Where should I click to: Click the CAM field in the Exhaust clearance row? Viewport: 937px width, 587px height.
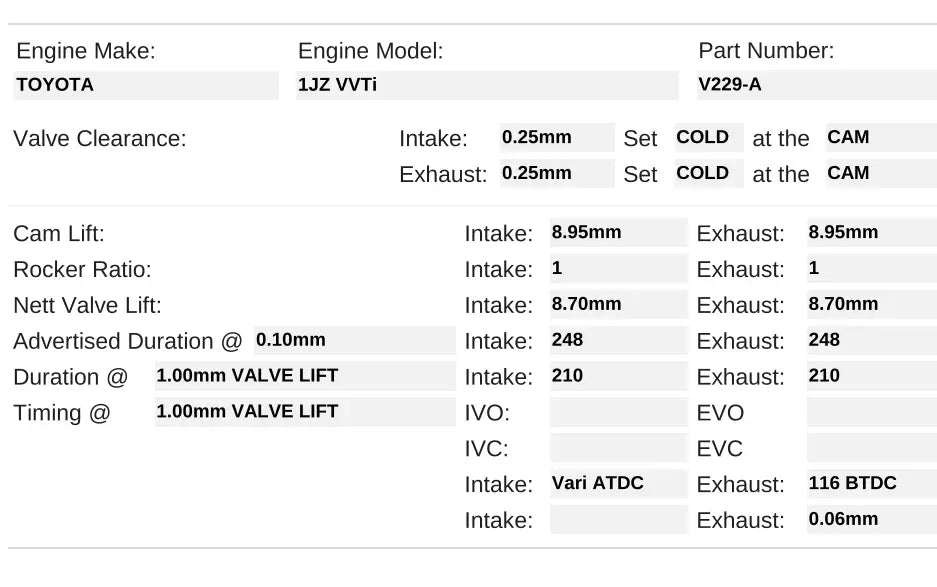pyautogui.click(x=880, y=173)
